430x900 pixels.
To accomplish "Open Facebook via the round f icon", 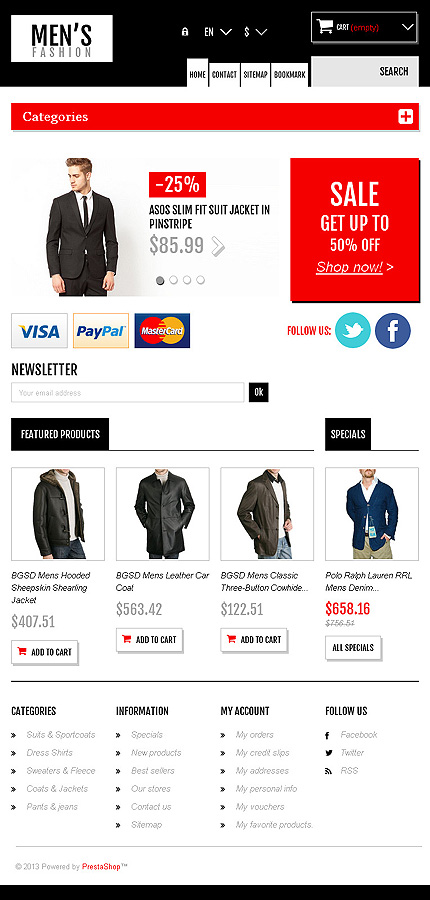I will tap(393, 330).
